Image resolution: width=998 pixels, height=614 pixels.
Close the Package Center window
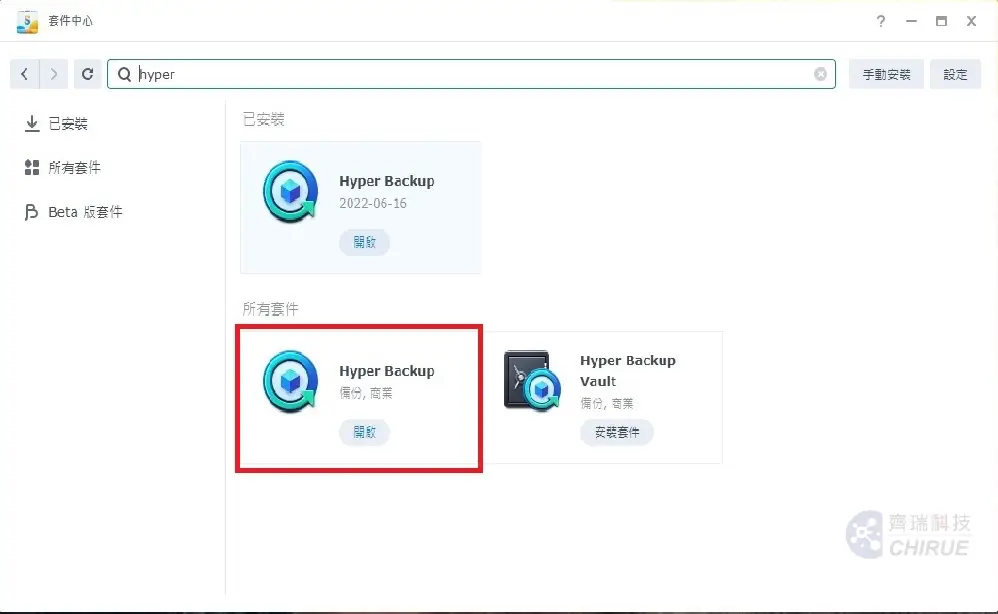click(971, 21)
